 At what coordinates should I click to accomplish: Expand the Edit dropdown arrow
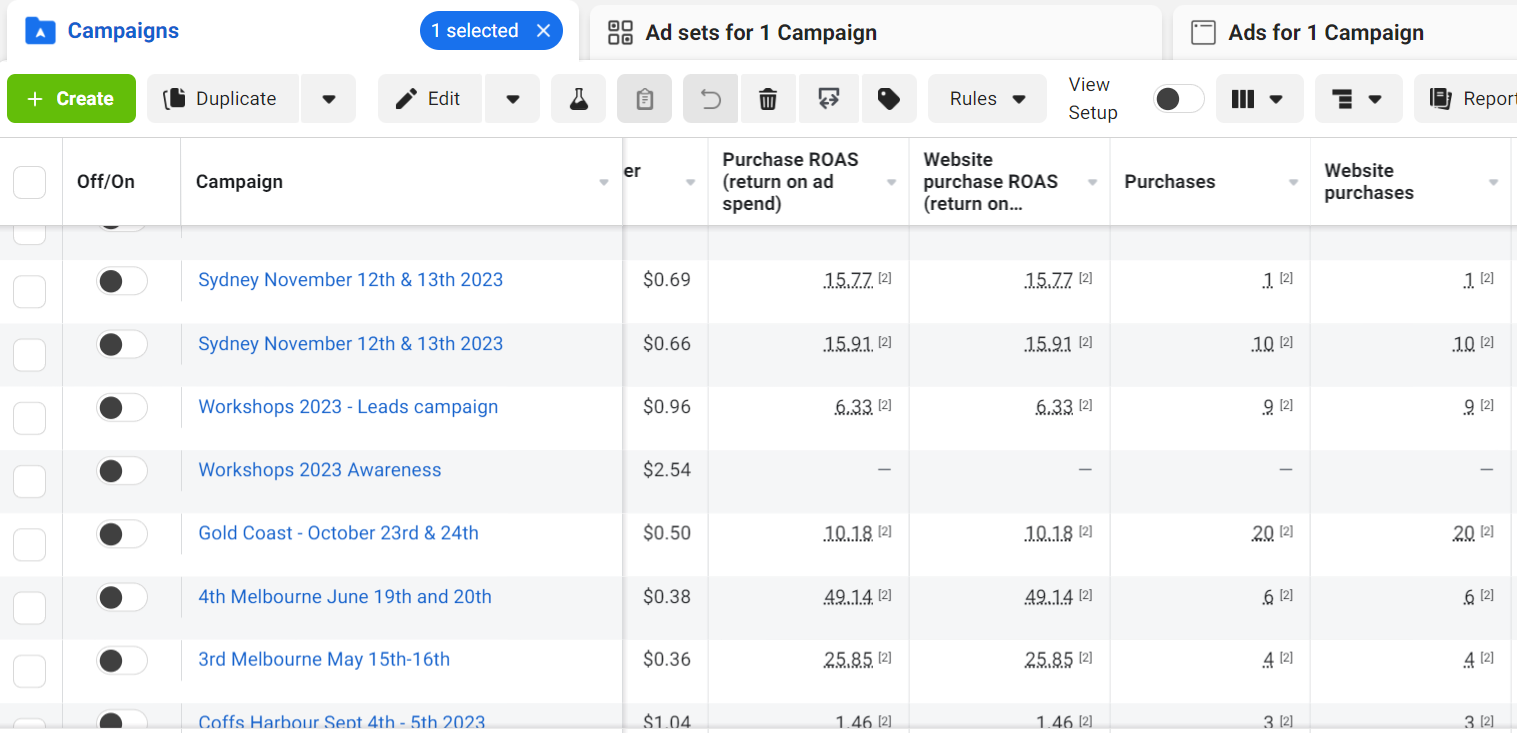[x=512, y=99]
